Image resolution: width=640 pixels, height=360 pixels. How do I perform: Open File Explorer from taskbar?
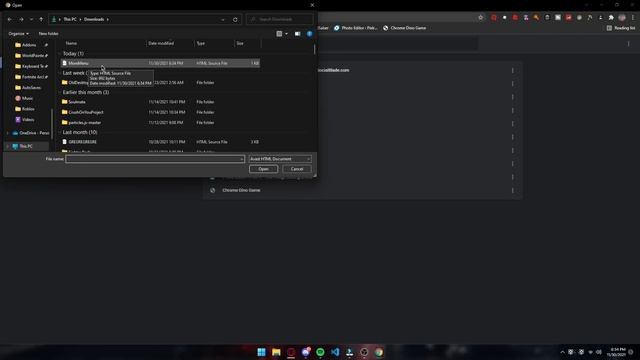pos(276,352)
